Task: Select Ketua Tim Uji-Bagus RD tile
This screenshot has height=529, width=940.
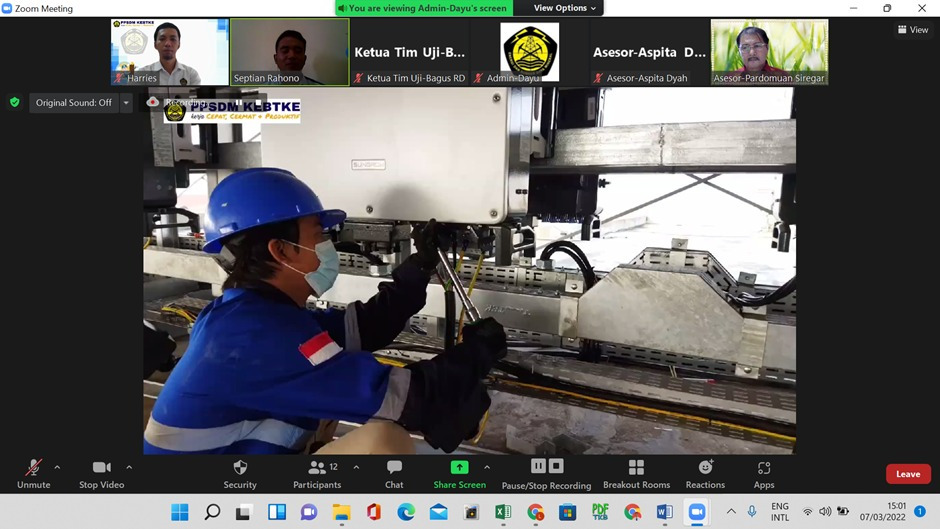Action: tap(409, 52)
